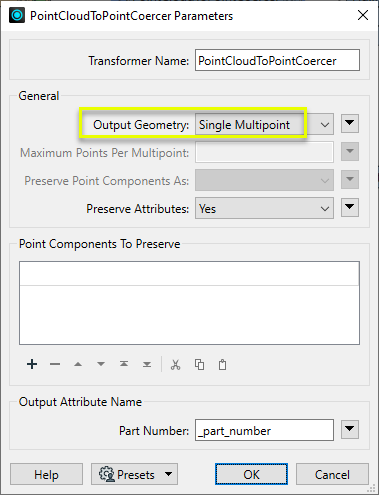The image size is (379, 495).
Task: Move selected component to bottom
Action: (x=147, y=364)
